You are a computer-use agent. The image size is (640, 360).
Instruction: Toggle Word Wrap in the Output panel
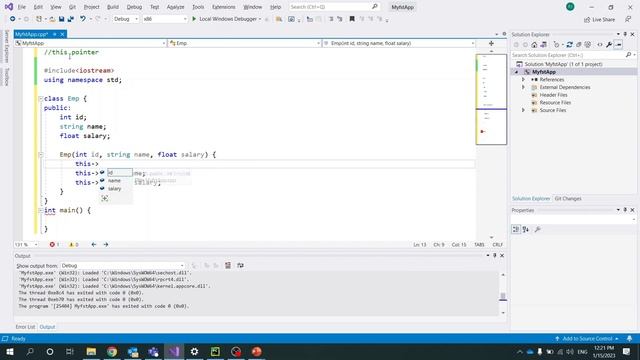(240, 265)
